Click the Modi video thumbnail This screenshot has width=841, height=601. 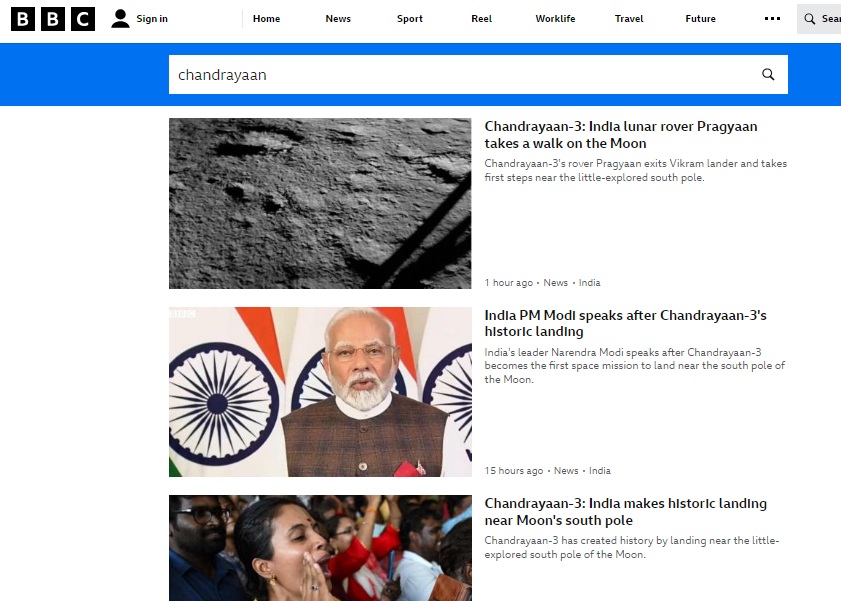click(320, 392)
